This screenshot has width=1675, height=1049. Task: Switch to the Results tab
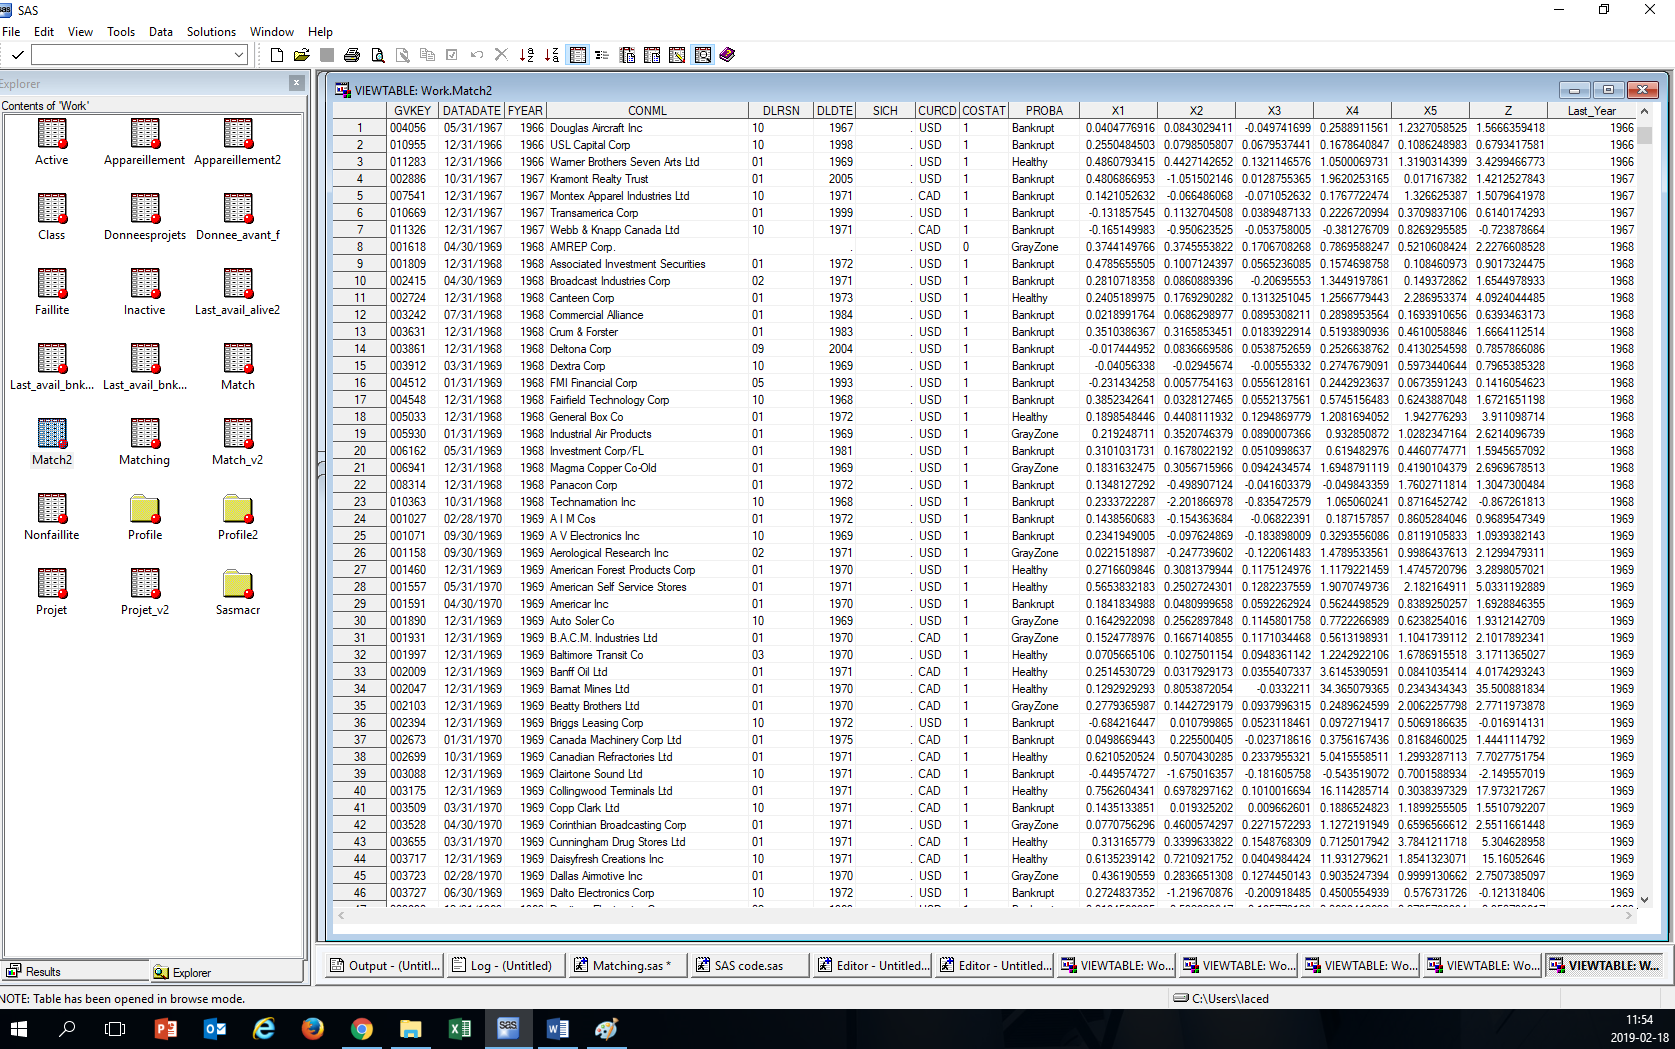tap(42, 971)
